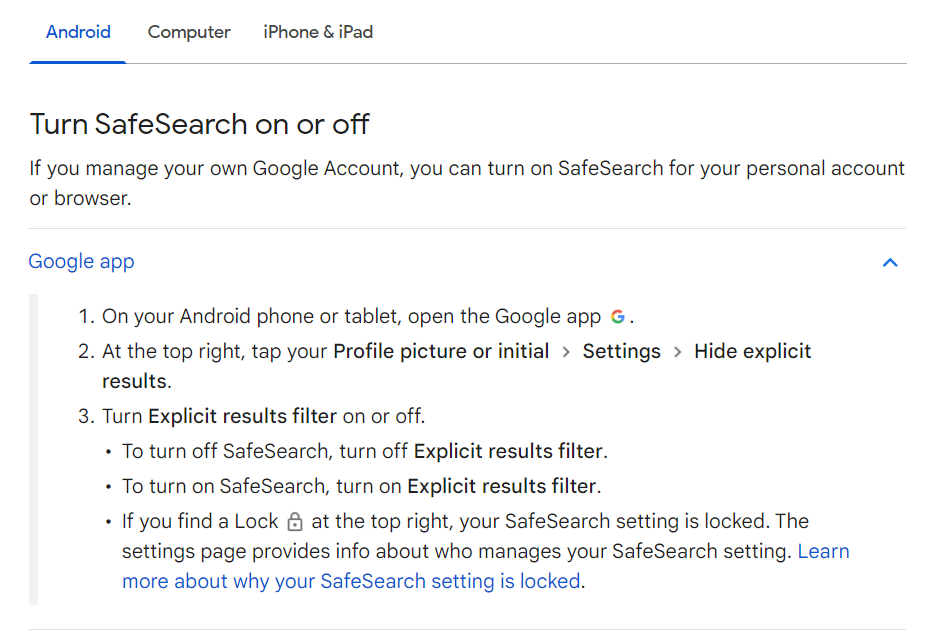
Task: Switch to the Computer tab
Action: pos(189,32)
